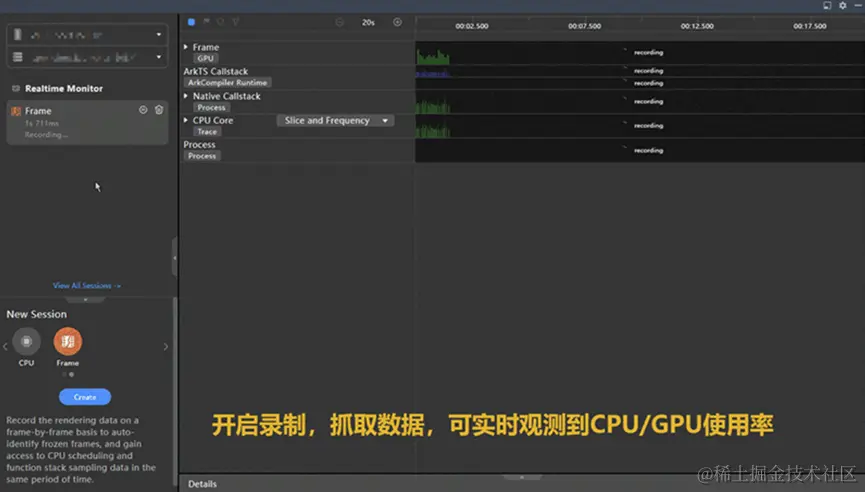Click the Trace tag under CPU Core
865x492 pixels.
click(207, 132)
